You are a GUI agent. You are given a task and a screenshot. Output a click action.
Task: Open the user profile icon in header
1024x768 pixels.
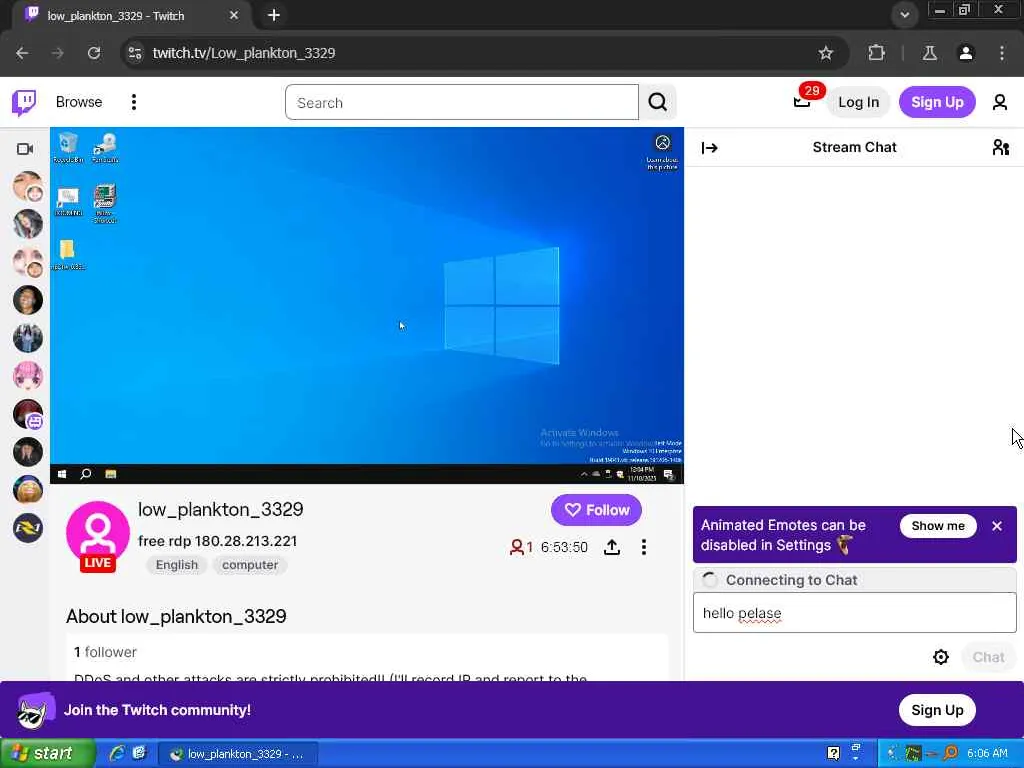(x=1000, y=102)
